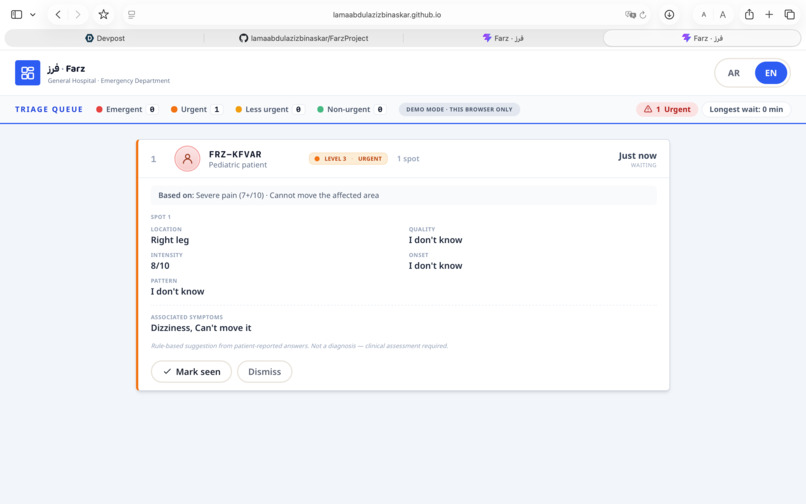The image size is (806, 504).
Task: Click the red 1 Urgent alert badge
Action: pos(667,109)
